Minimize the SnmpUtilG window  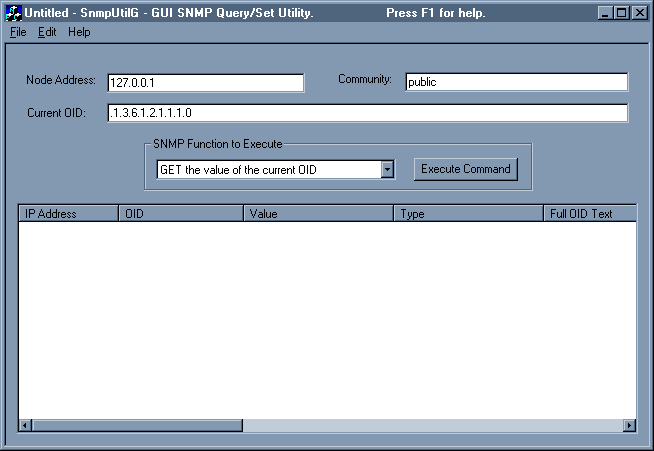click(x=606, y=13)
